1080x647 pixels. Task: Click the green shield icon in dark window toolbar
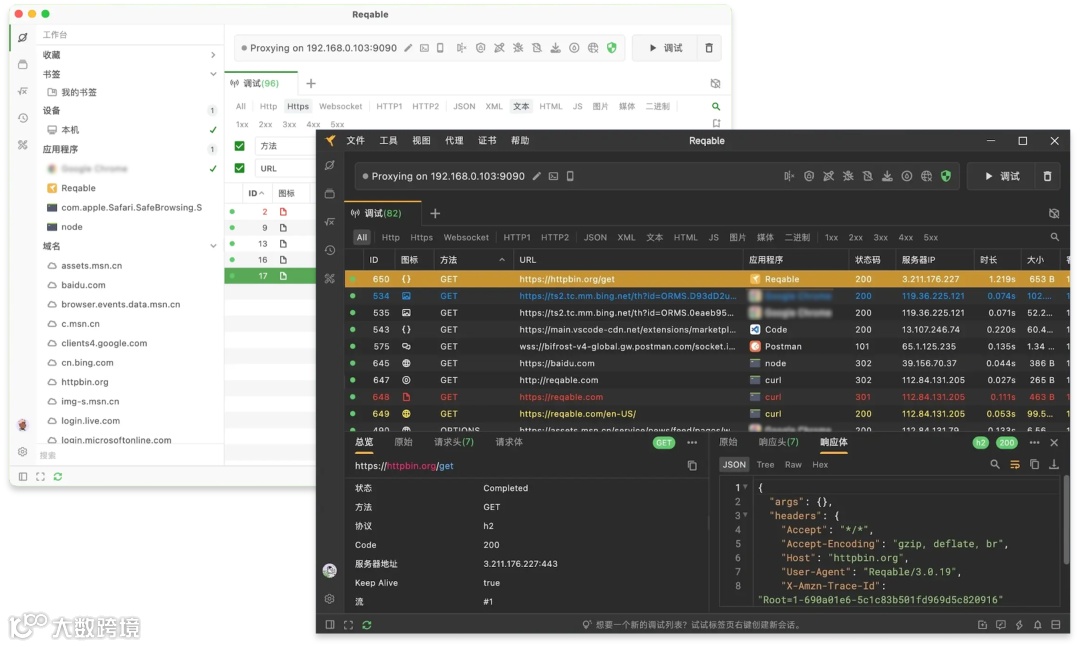(x=946, y=176)
